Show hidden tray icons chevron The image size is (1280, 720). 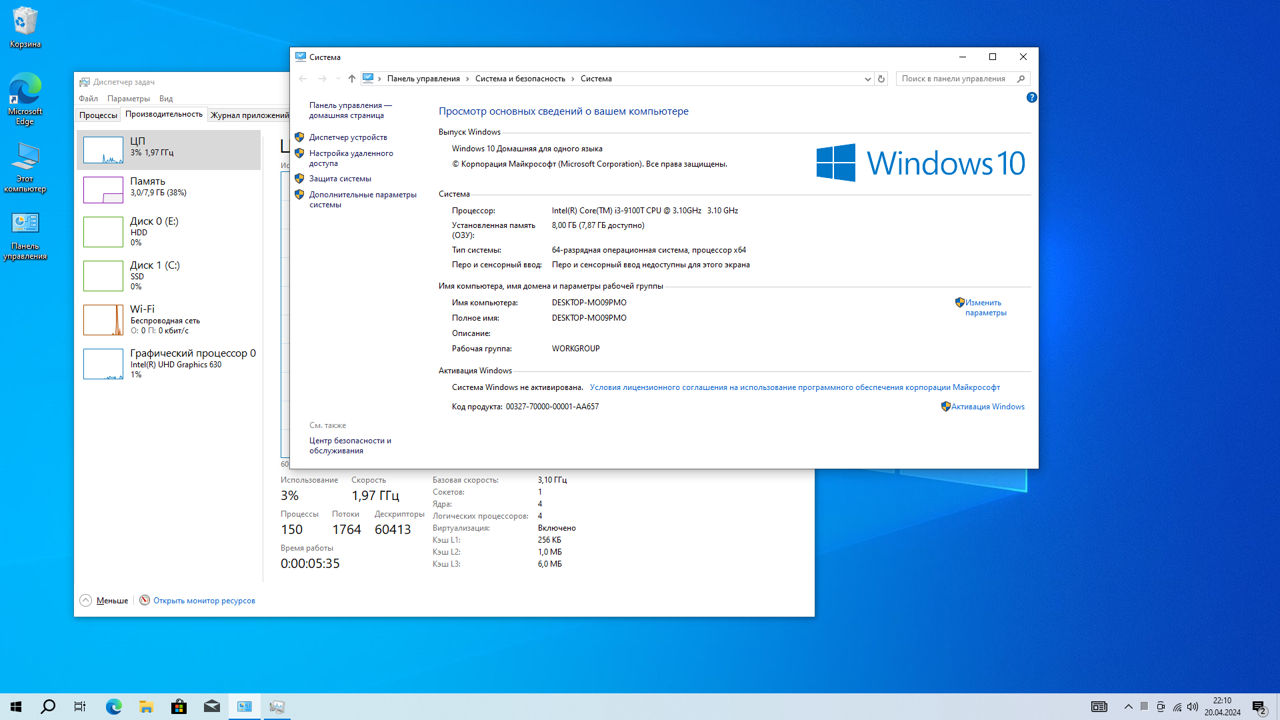[x=1129, y=707]
